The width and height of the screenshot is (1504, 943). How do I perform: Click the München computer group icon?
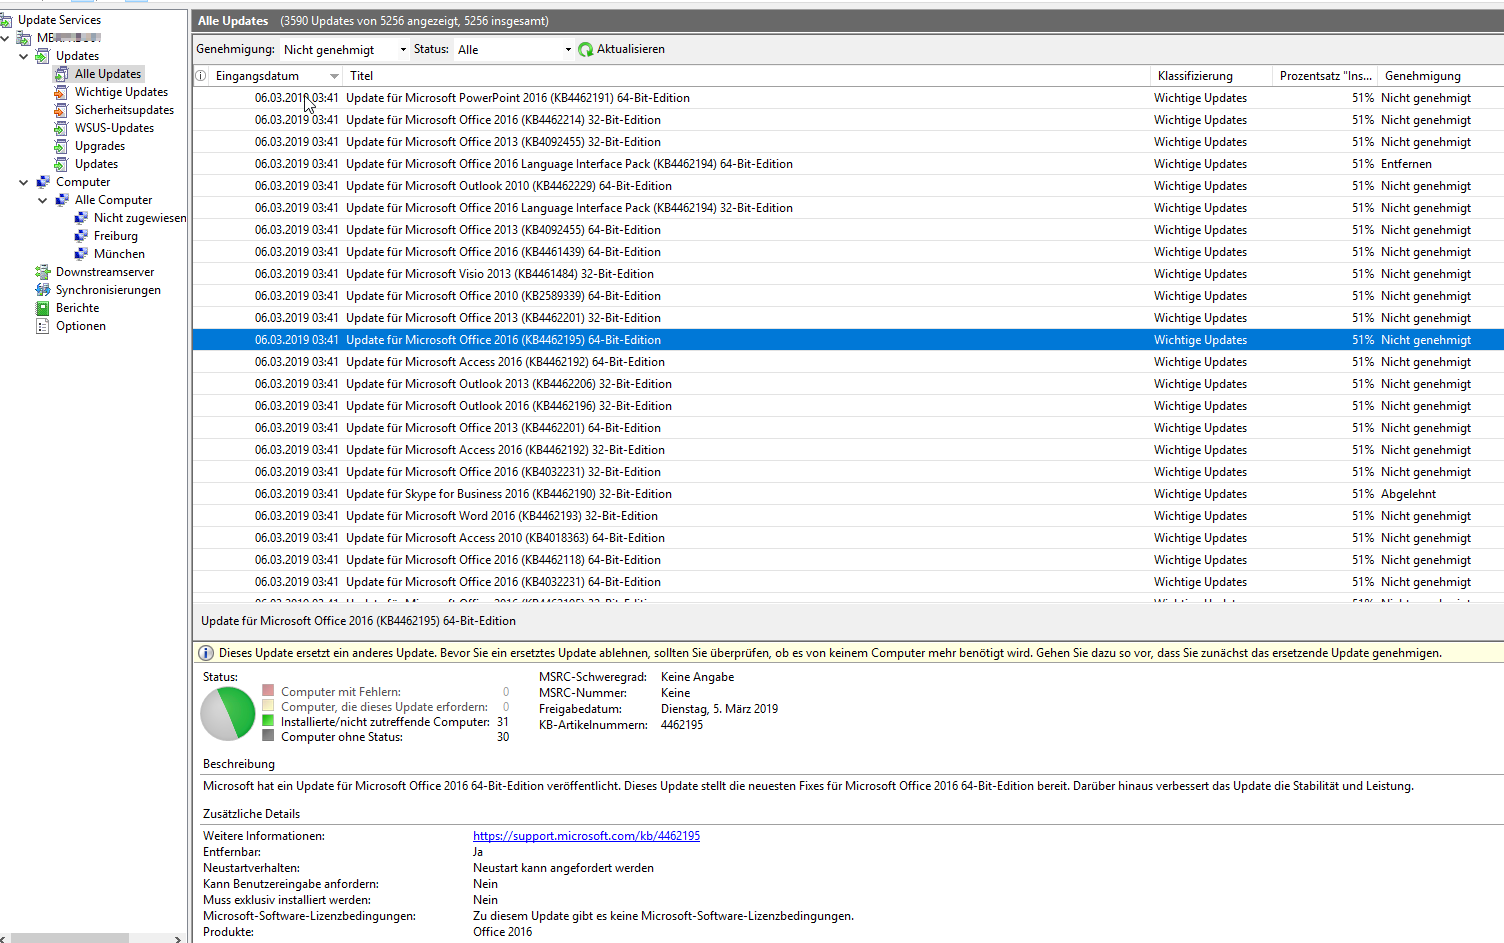[x=81, y=254]
